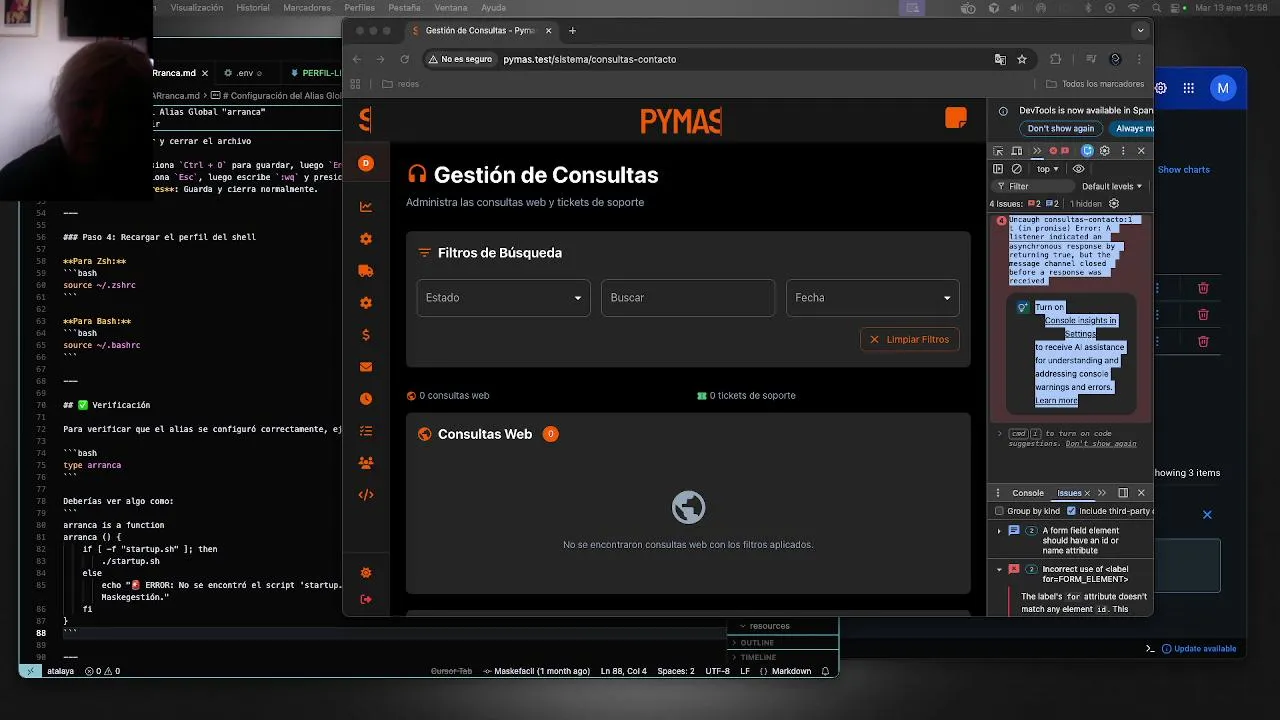This screenshot has height=720, width=1280.
Task: Click Limpiar Filtros button
Action: point(910,339)
